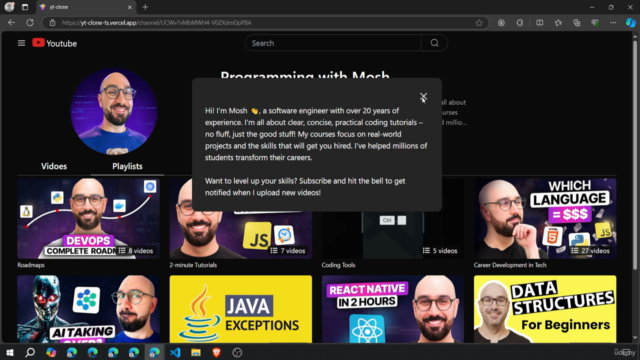Reload the page with refresh icon
The height and width of the screenshot is (360, 640).
(30, 22)
